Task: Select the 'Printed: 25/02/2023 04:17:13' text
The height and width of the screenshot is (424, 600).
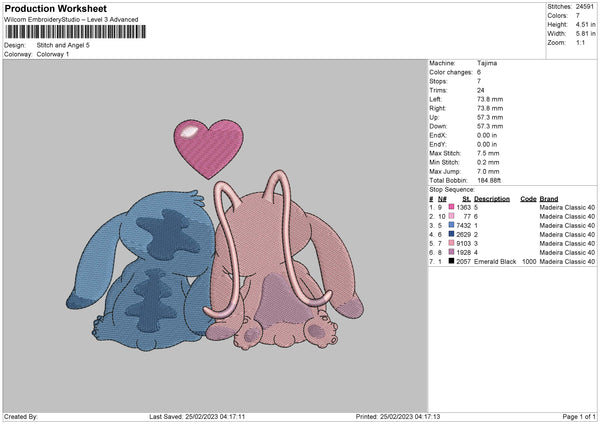Action: coord(398,417)
